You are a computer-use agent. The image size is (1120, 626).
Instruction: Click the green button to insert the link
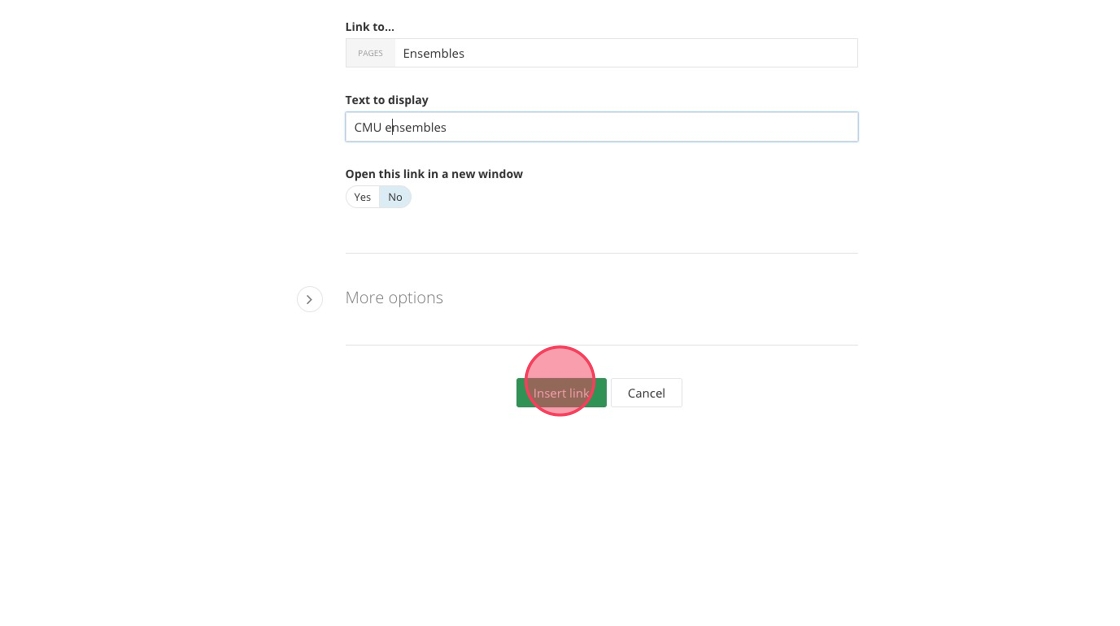point(561,393)
